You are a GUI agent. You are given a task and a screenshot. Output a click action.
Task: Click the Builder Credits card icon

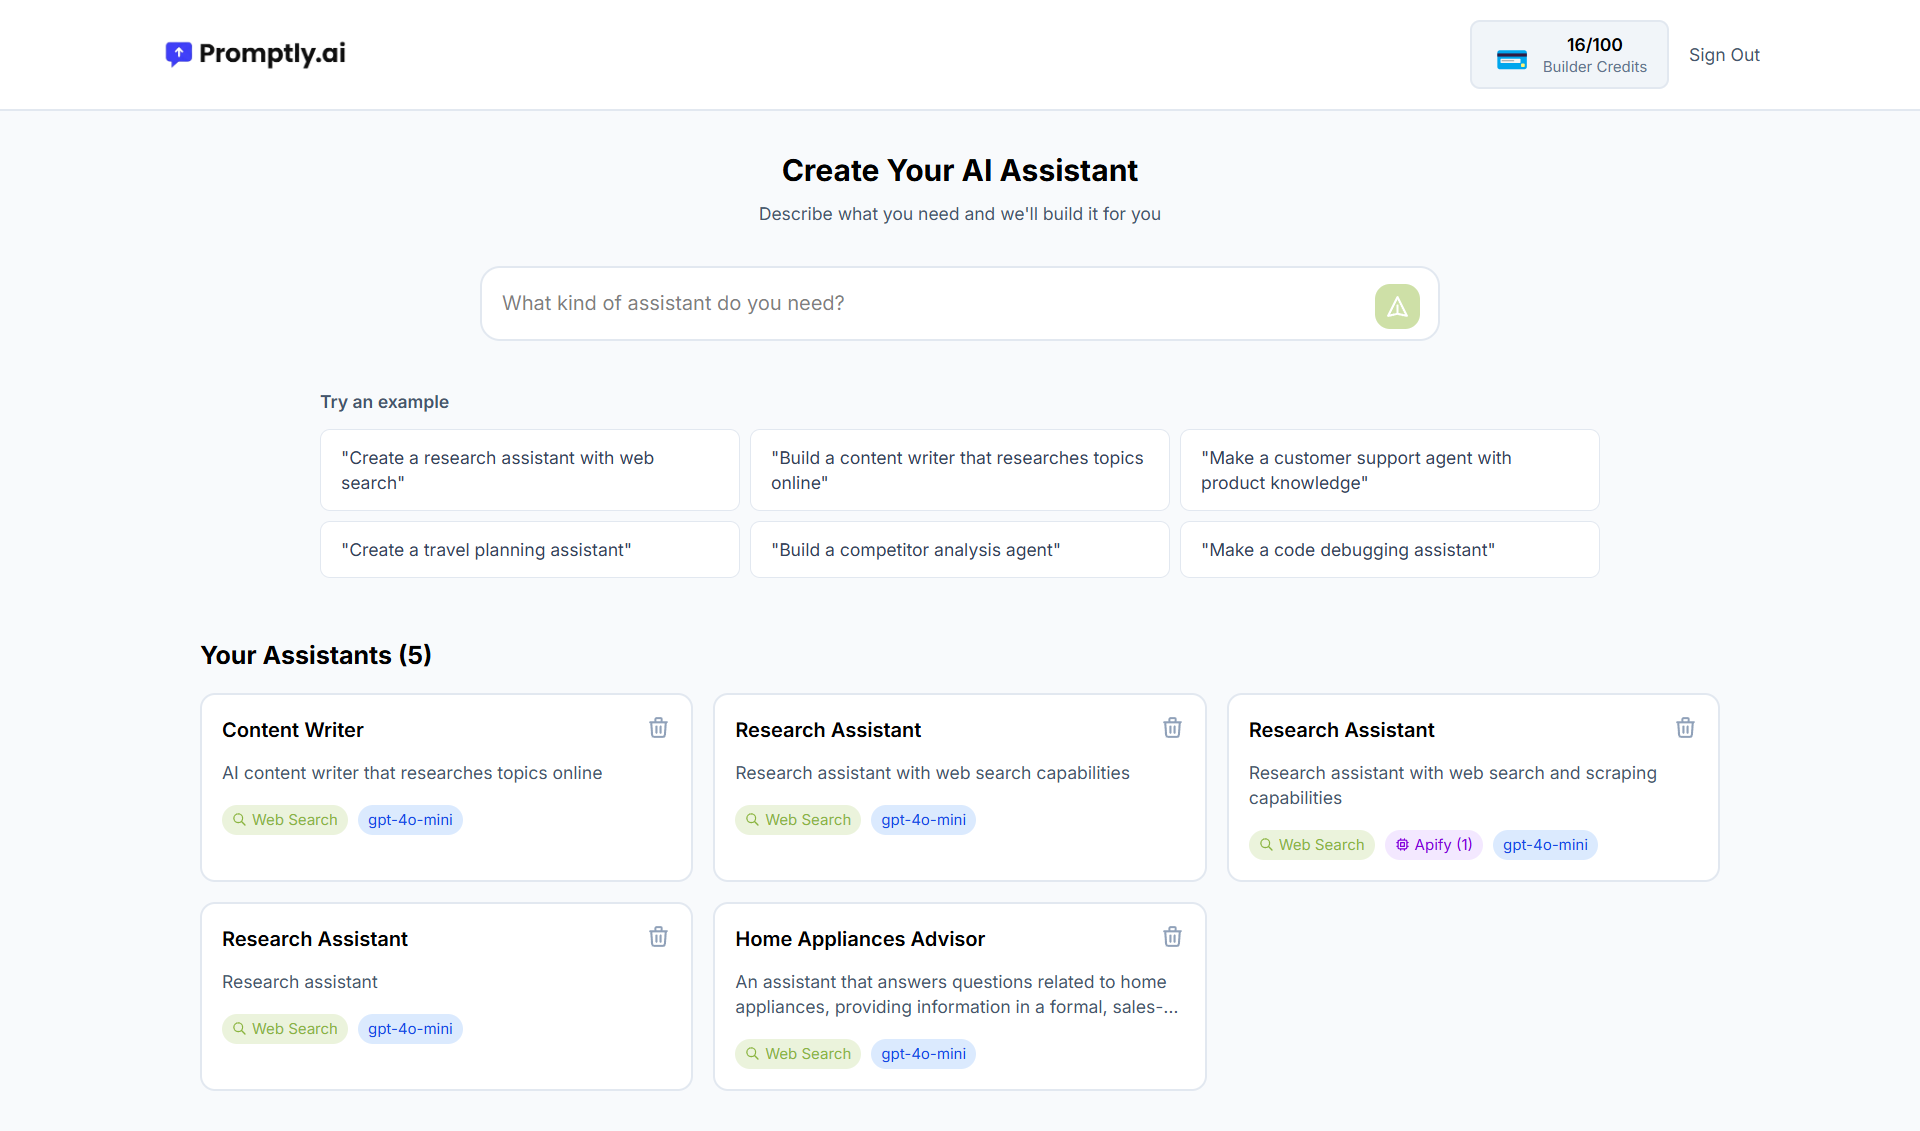pyautogui.click(x=1511, y=59)
